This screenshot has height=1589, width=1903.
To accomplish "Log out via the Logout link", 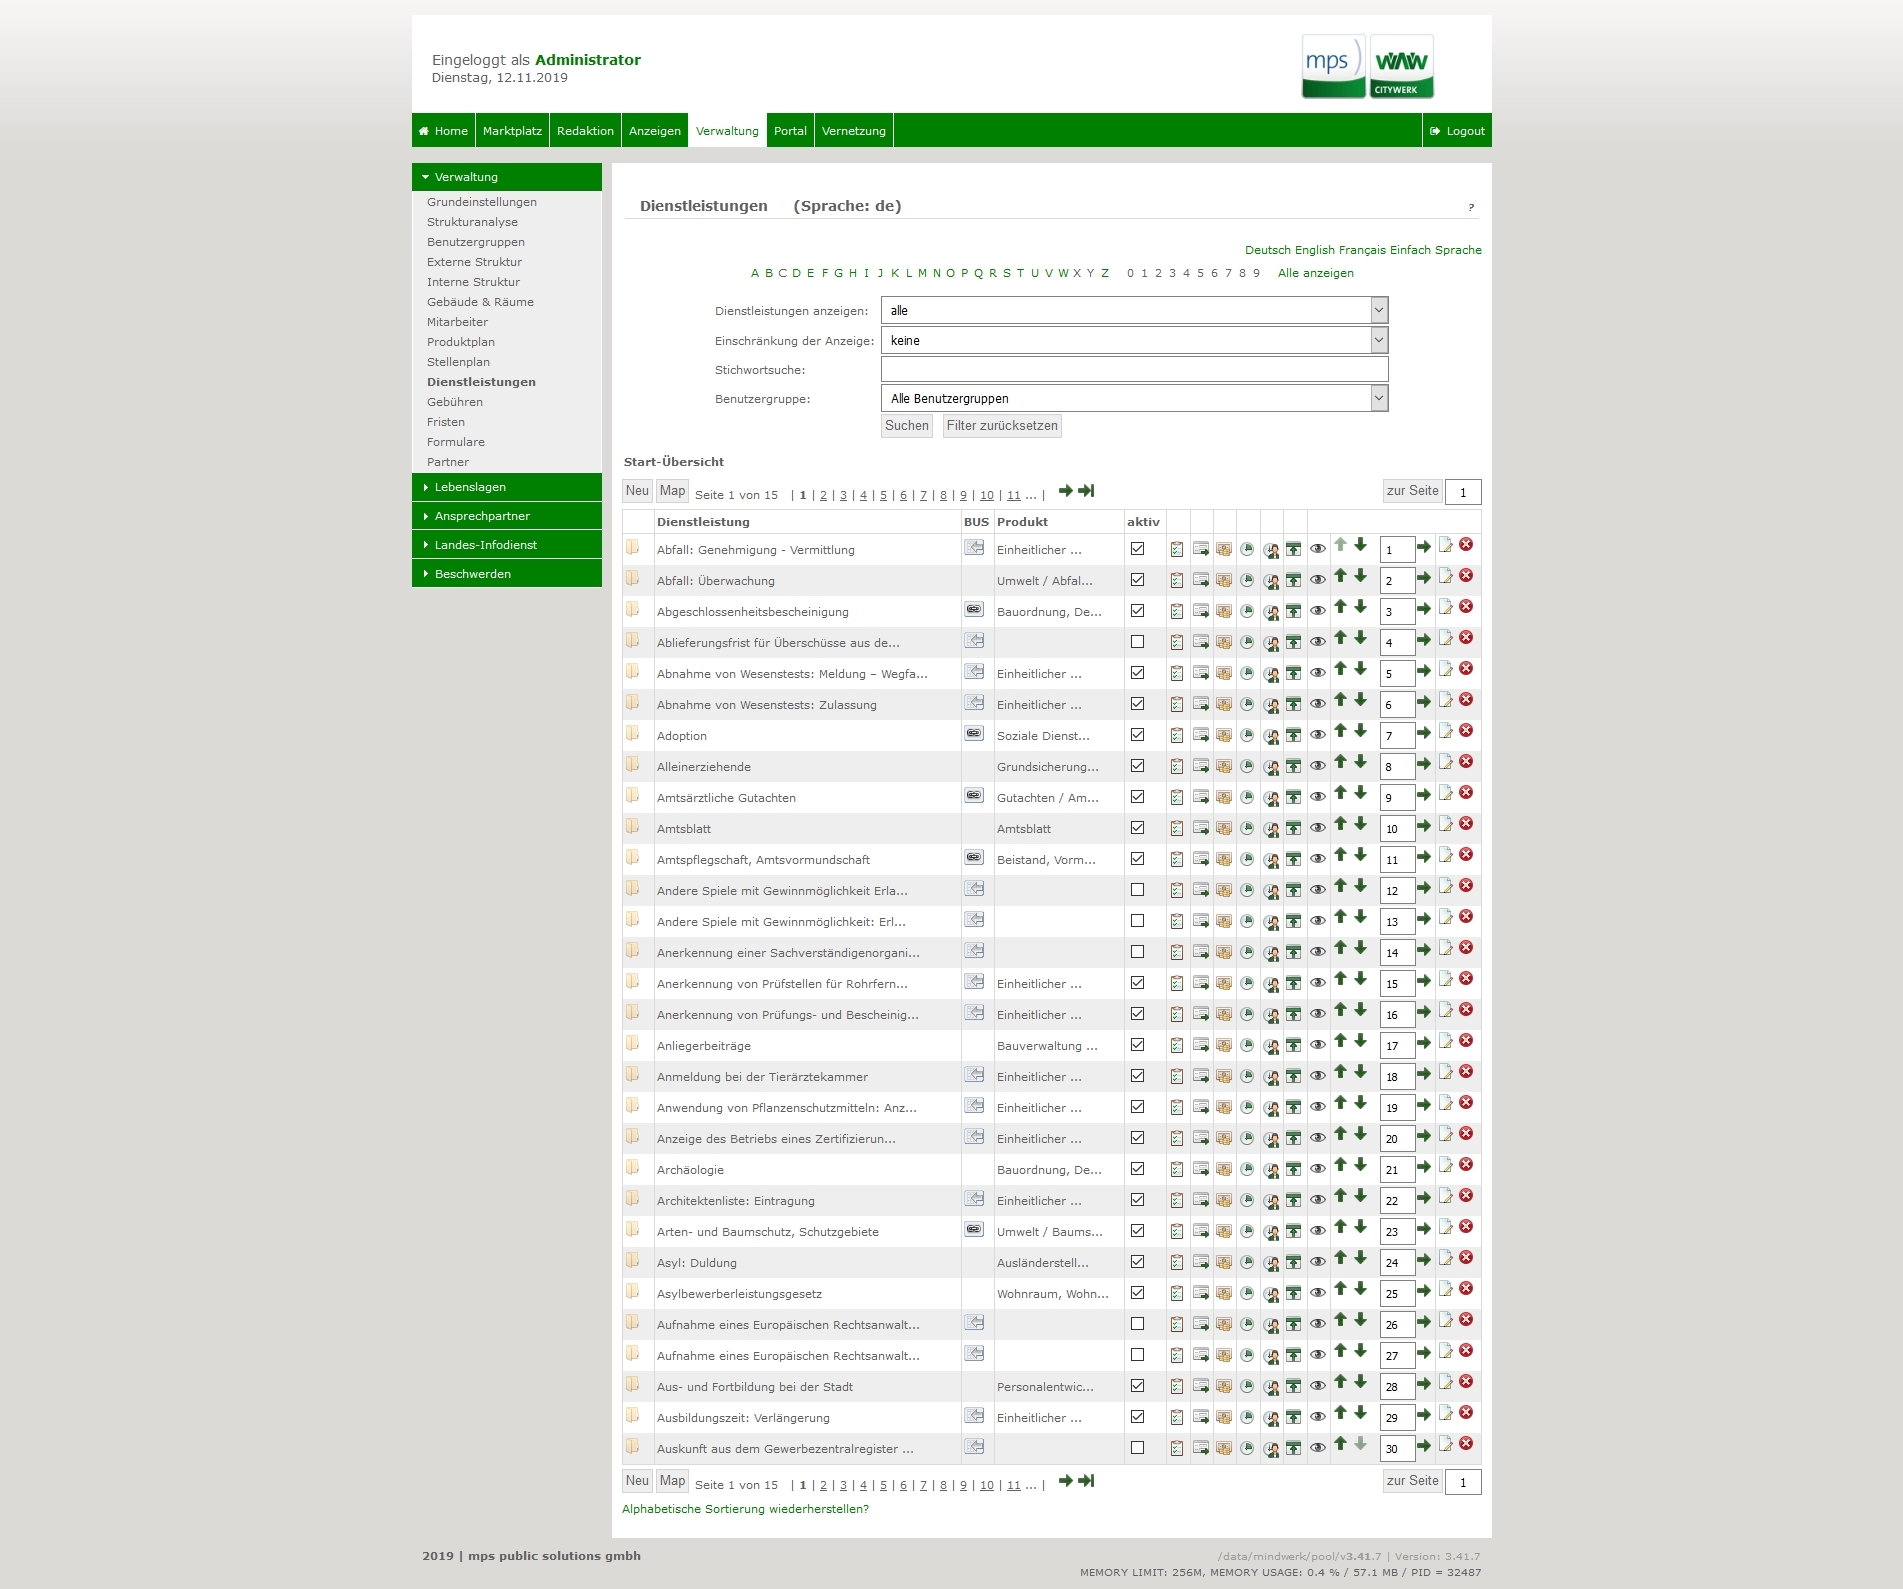I will point(1457,131).
